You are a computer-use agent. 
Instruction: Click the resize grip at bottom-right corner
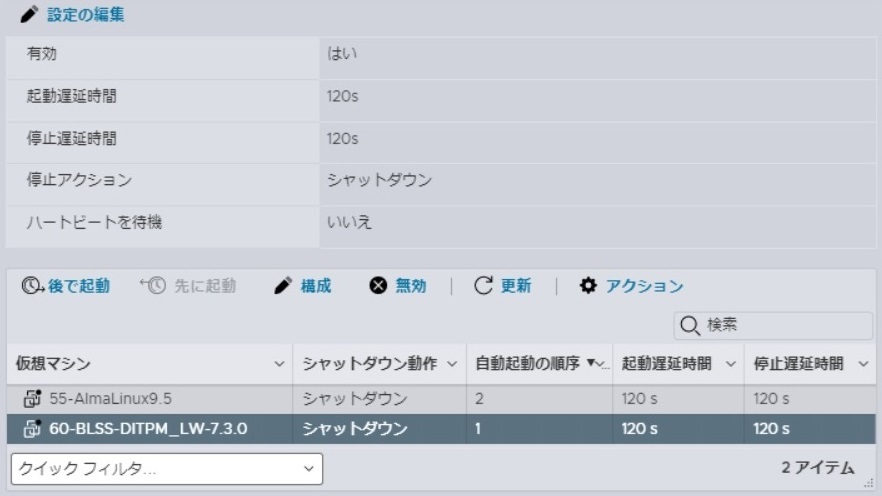click(868, 482)
